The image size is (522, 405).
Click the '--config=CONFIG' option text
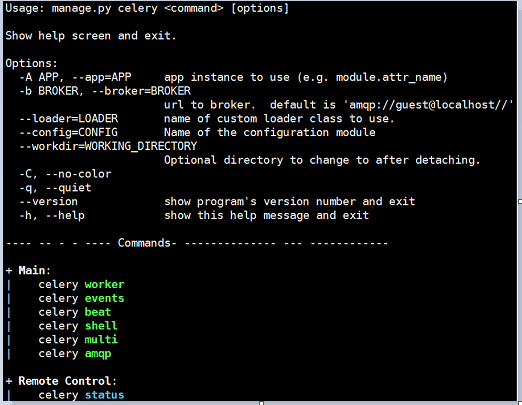click(69, 133)
